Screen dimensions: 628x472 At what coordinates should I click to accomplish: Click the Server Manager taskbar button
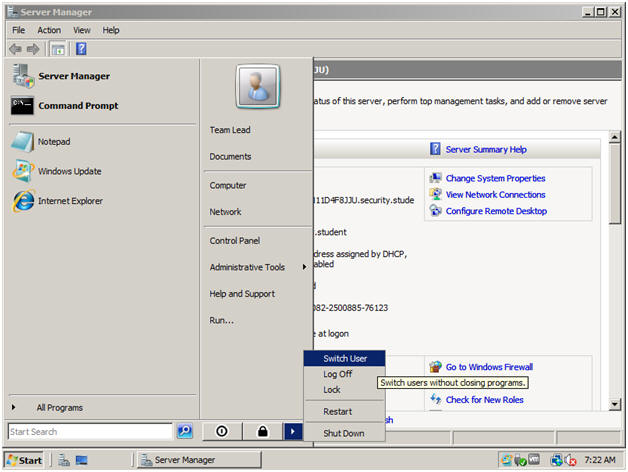point(199,460)
